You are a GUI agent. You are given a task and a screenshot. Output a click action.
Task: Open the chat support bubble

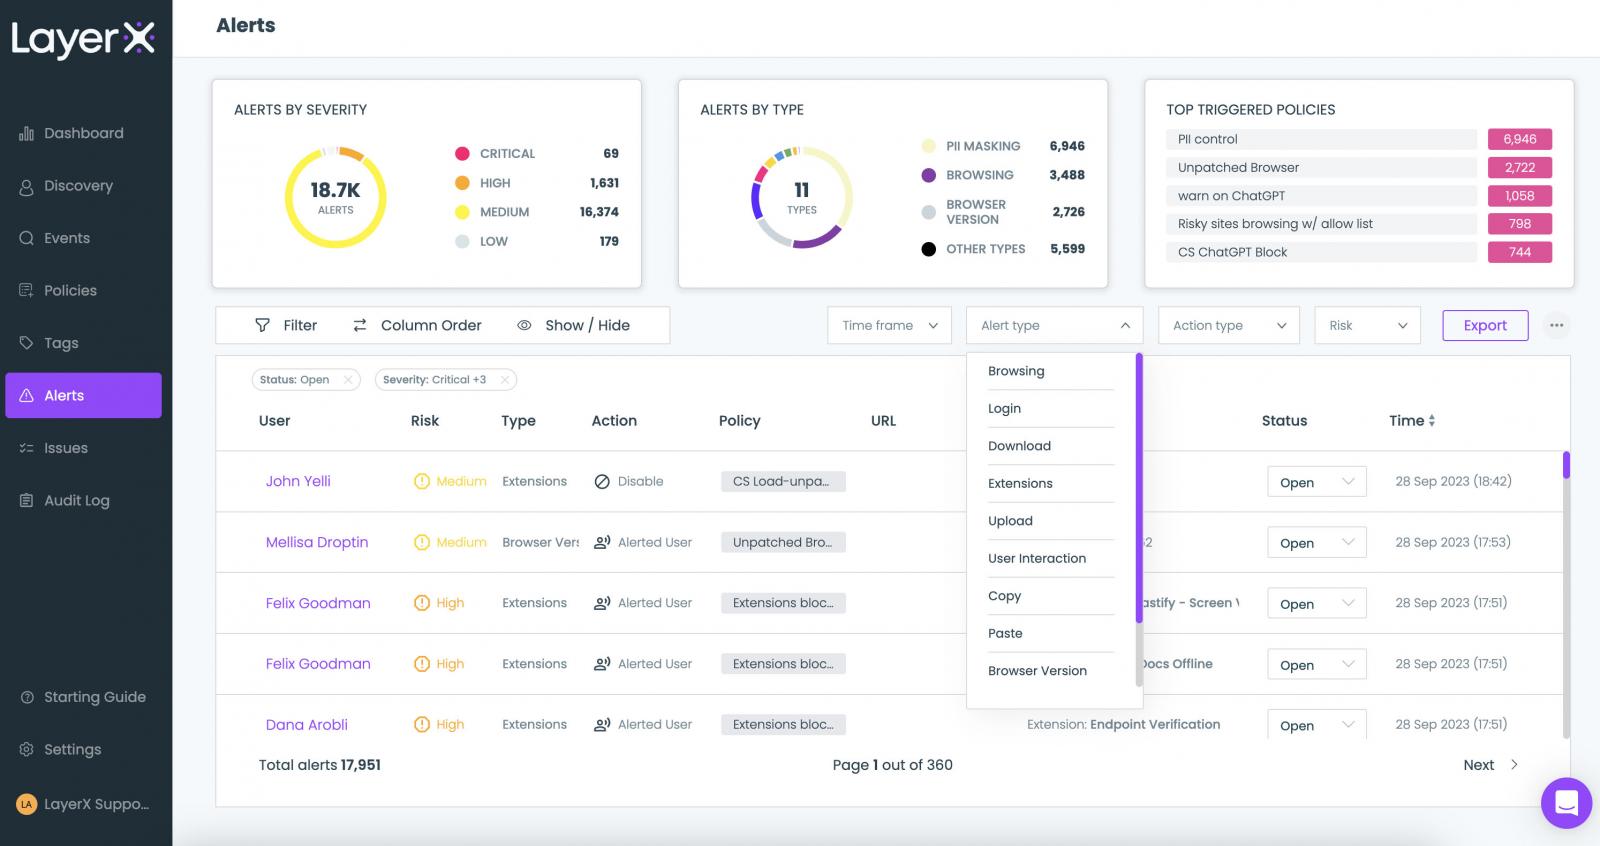tap(1566, 802)
